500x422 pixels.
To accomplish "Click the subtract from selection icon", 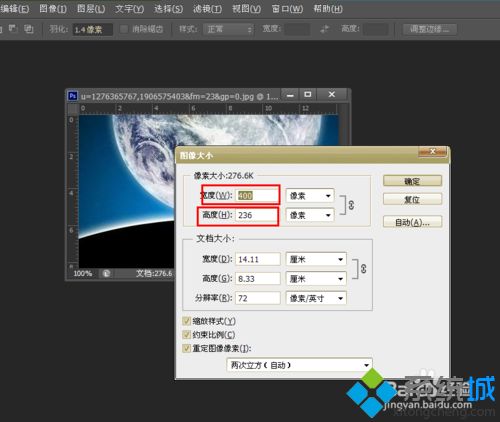I will [x=13, y=29].
